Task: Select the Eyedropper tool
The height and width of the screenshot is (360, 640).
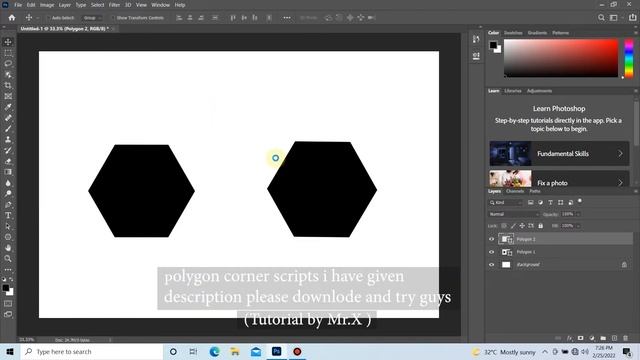Action: [x=8, y=107]
